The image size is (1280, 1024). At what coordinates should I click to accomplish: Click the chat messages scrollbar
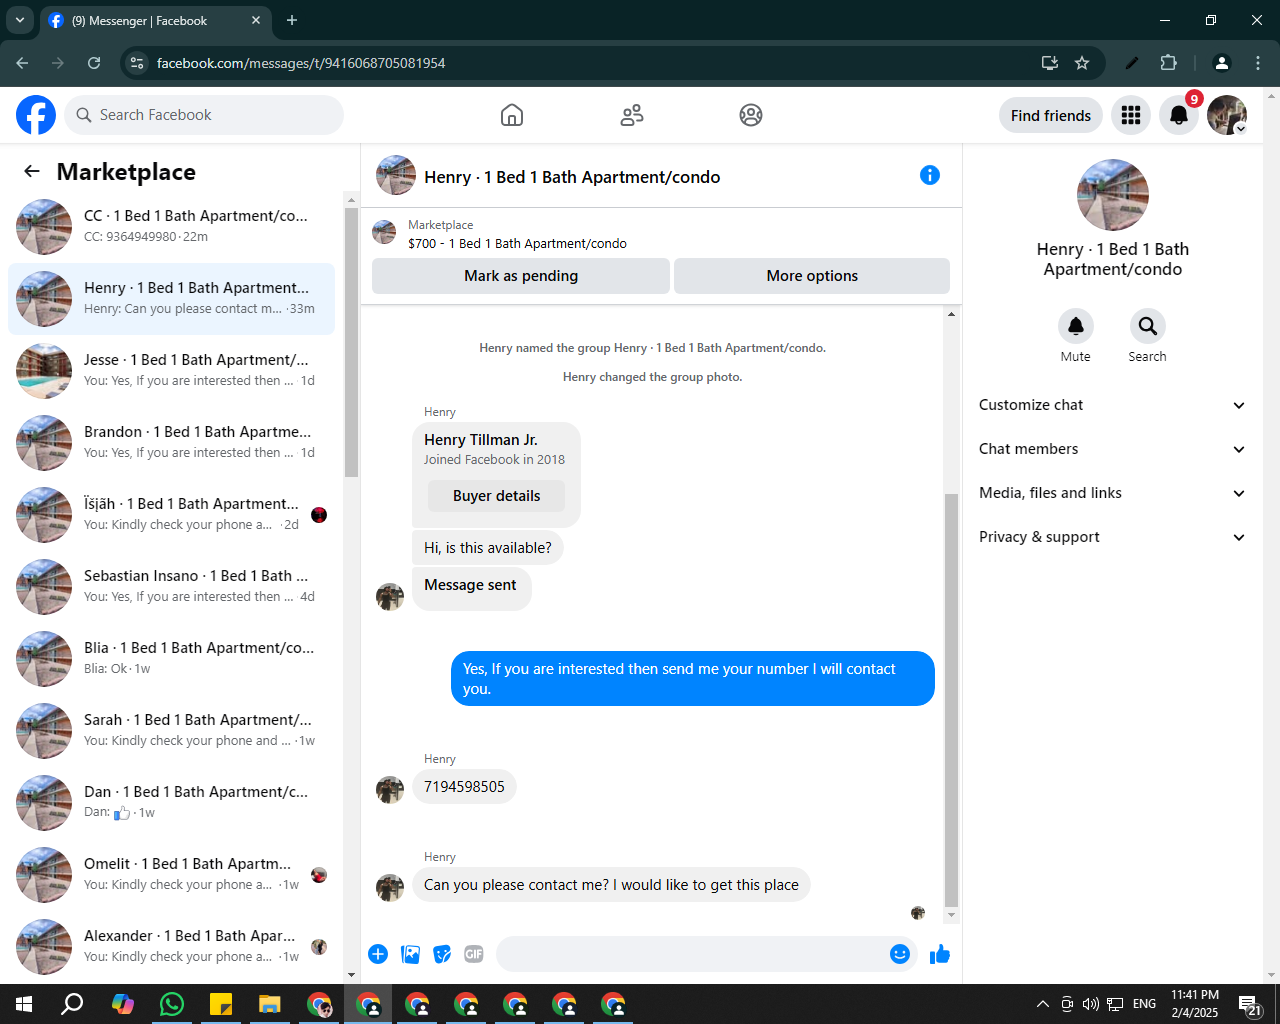951,700
